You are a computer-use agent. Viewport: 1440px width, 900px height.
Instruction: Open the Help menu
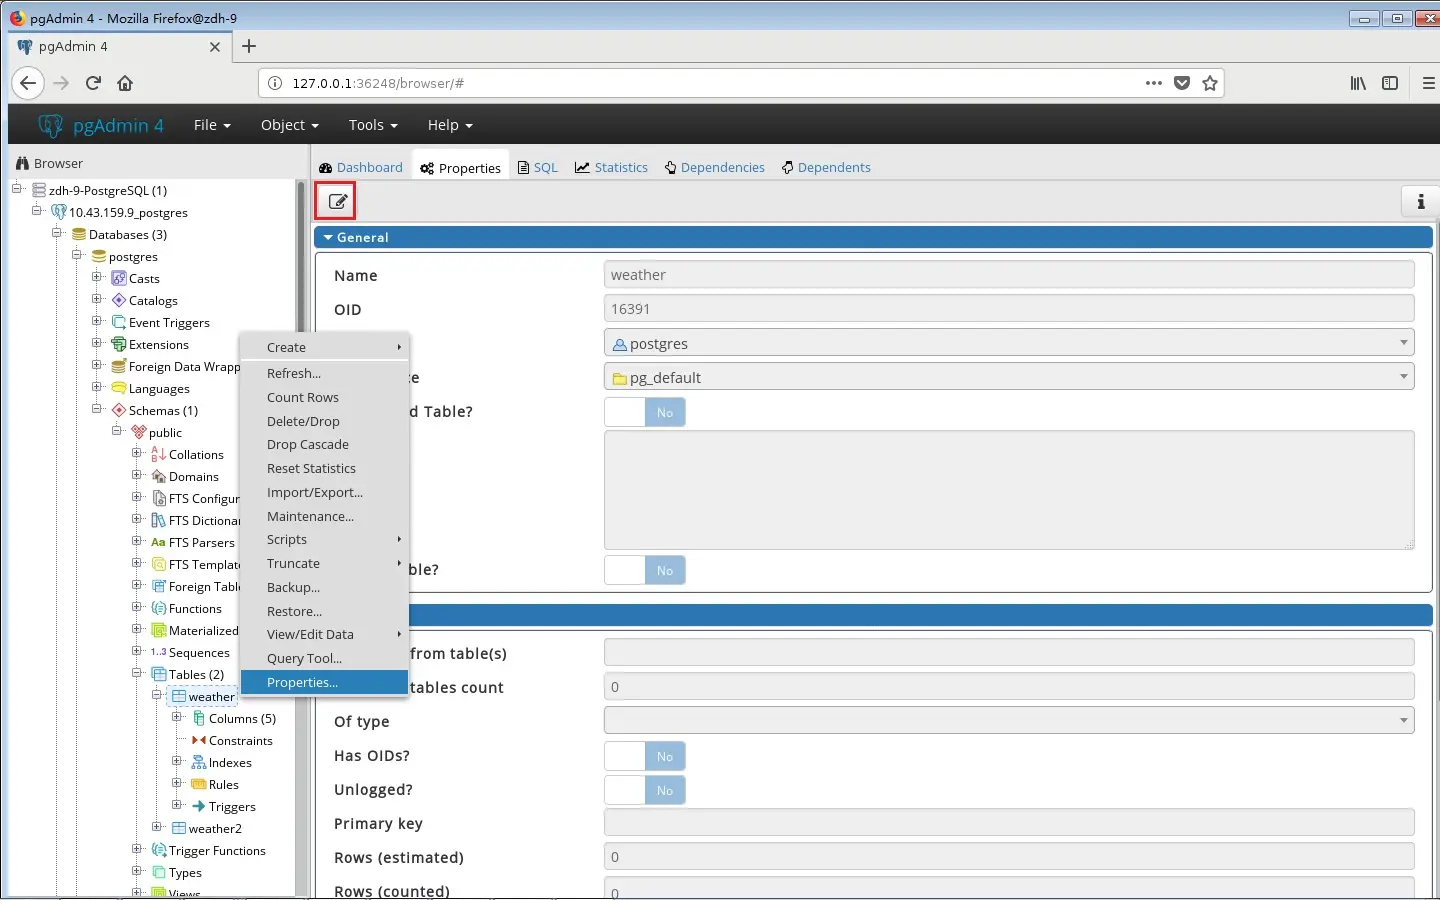click(x=450, y=125)
